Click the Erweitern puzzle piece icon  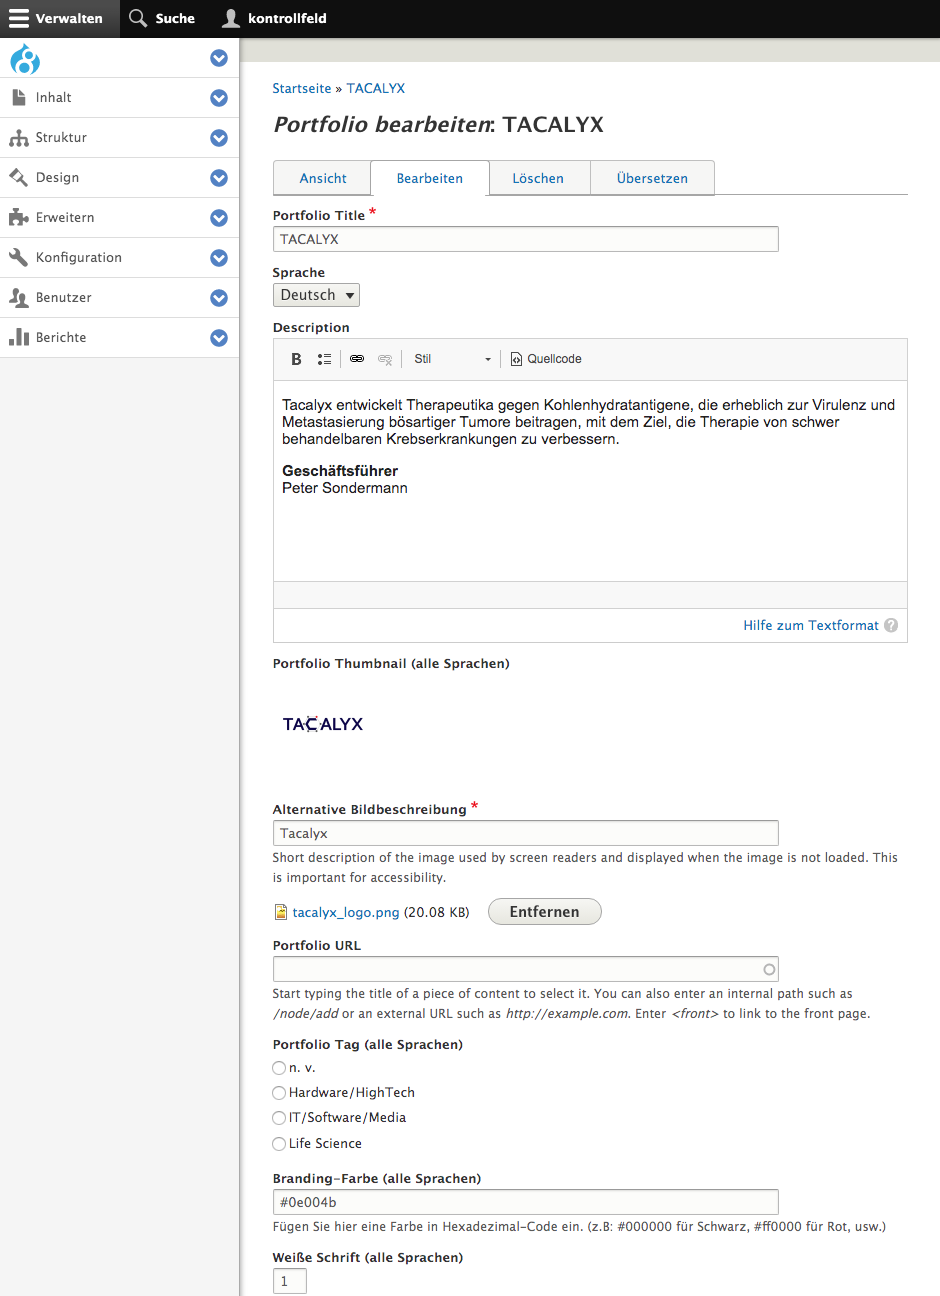(x=18, y=217)
